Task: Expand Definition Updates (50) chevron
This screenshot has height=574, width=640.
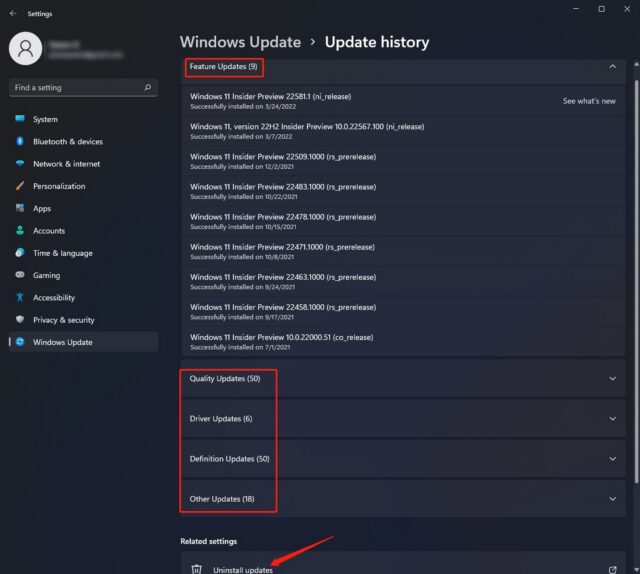Action: click(612, 458)
